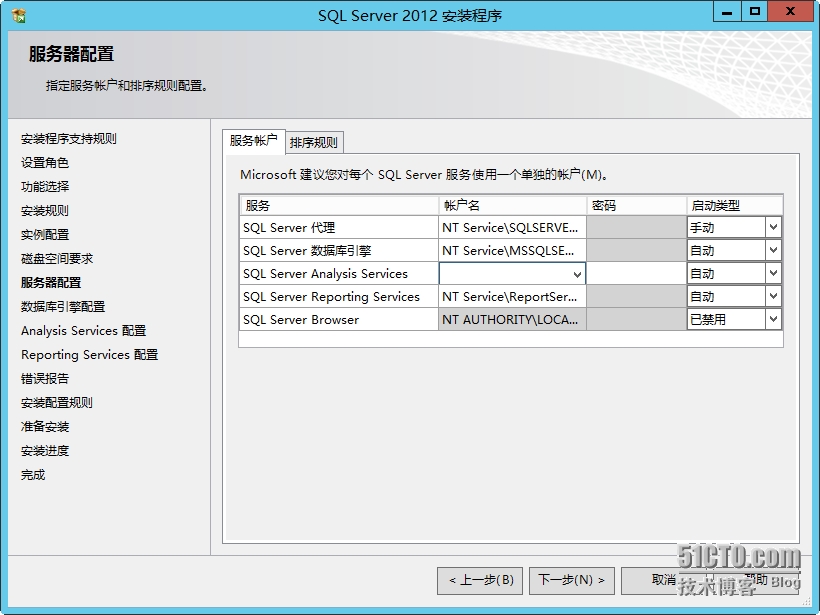Click the 密码 column header
The width and height of the screenshot is (820, 615).
pos(636,206)
